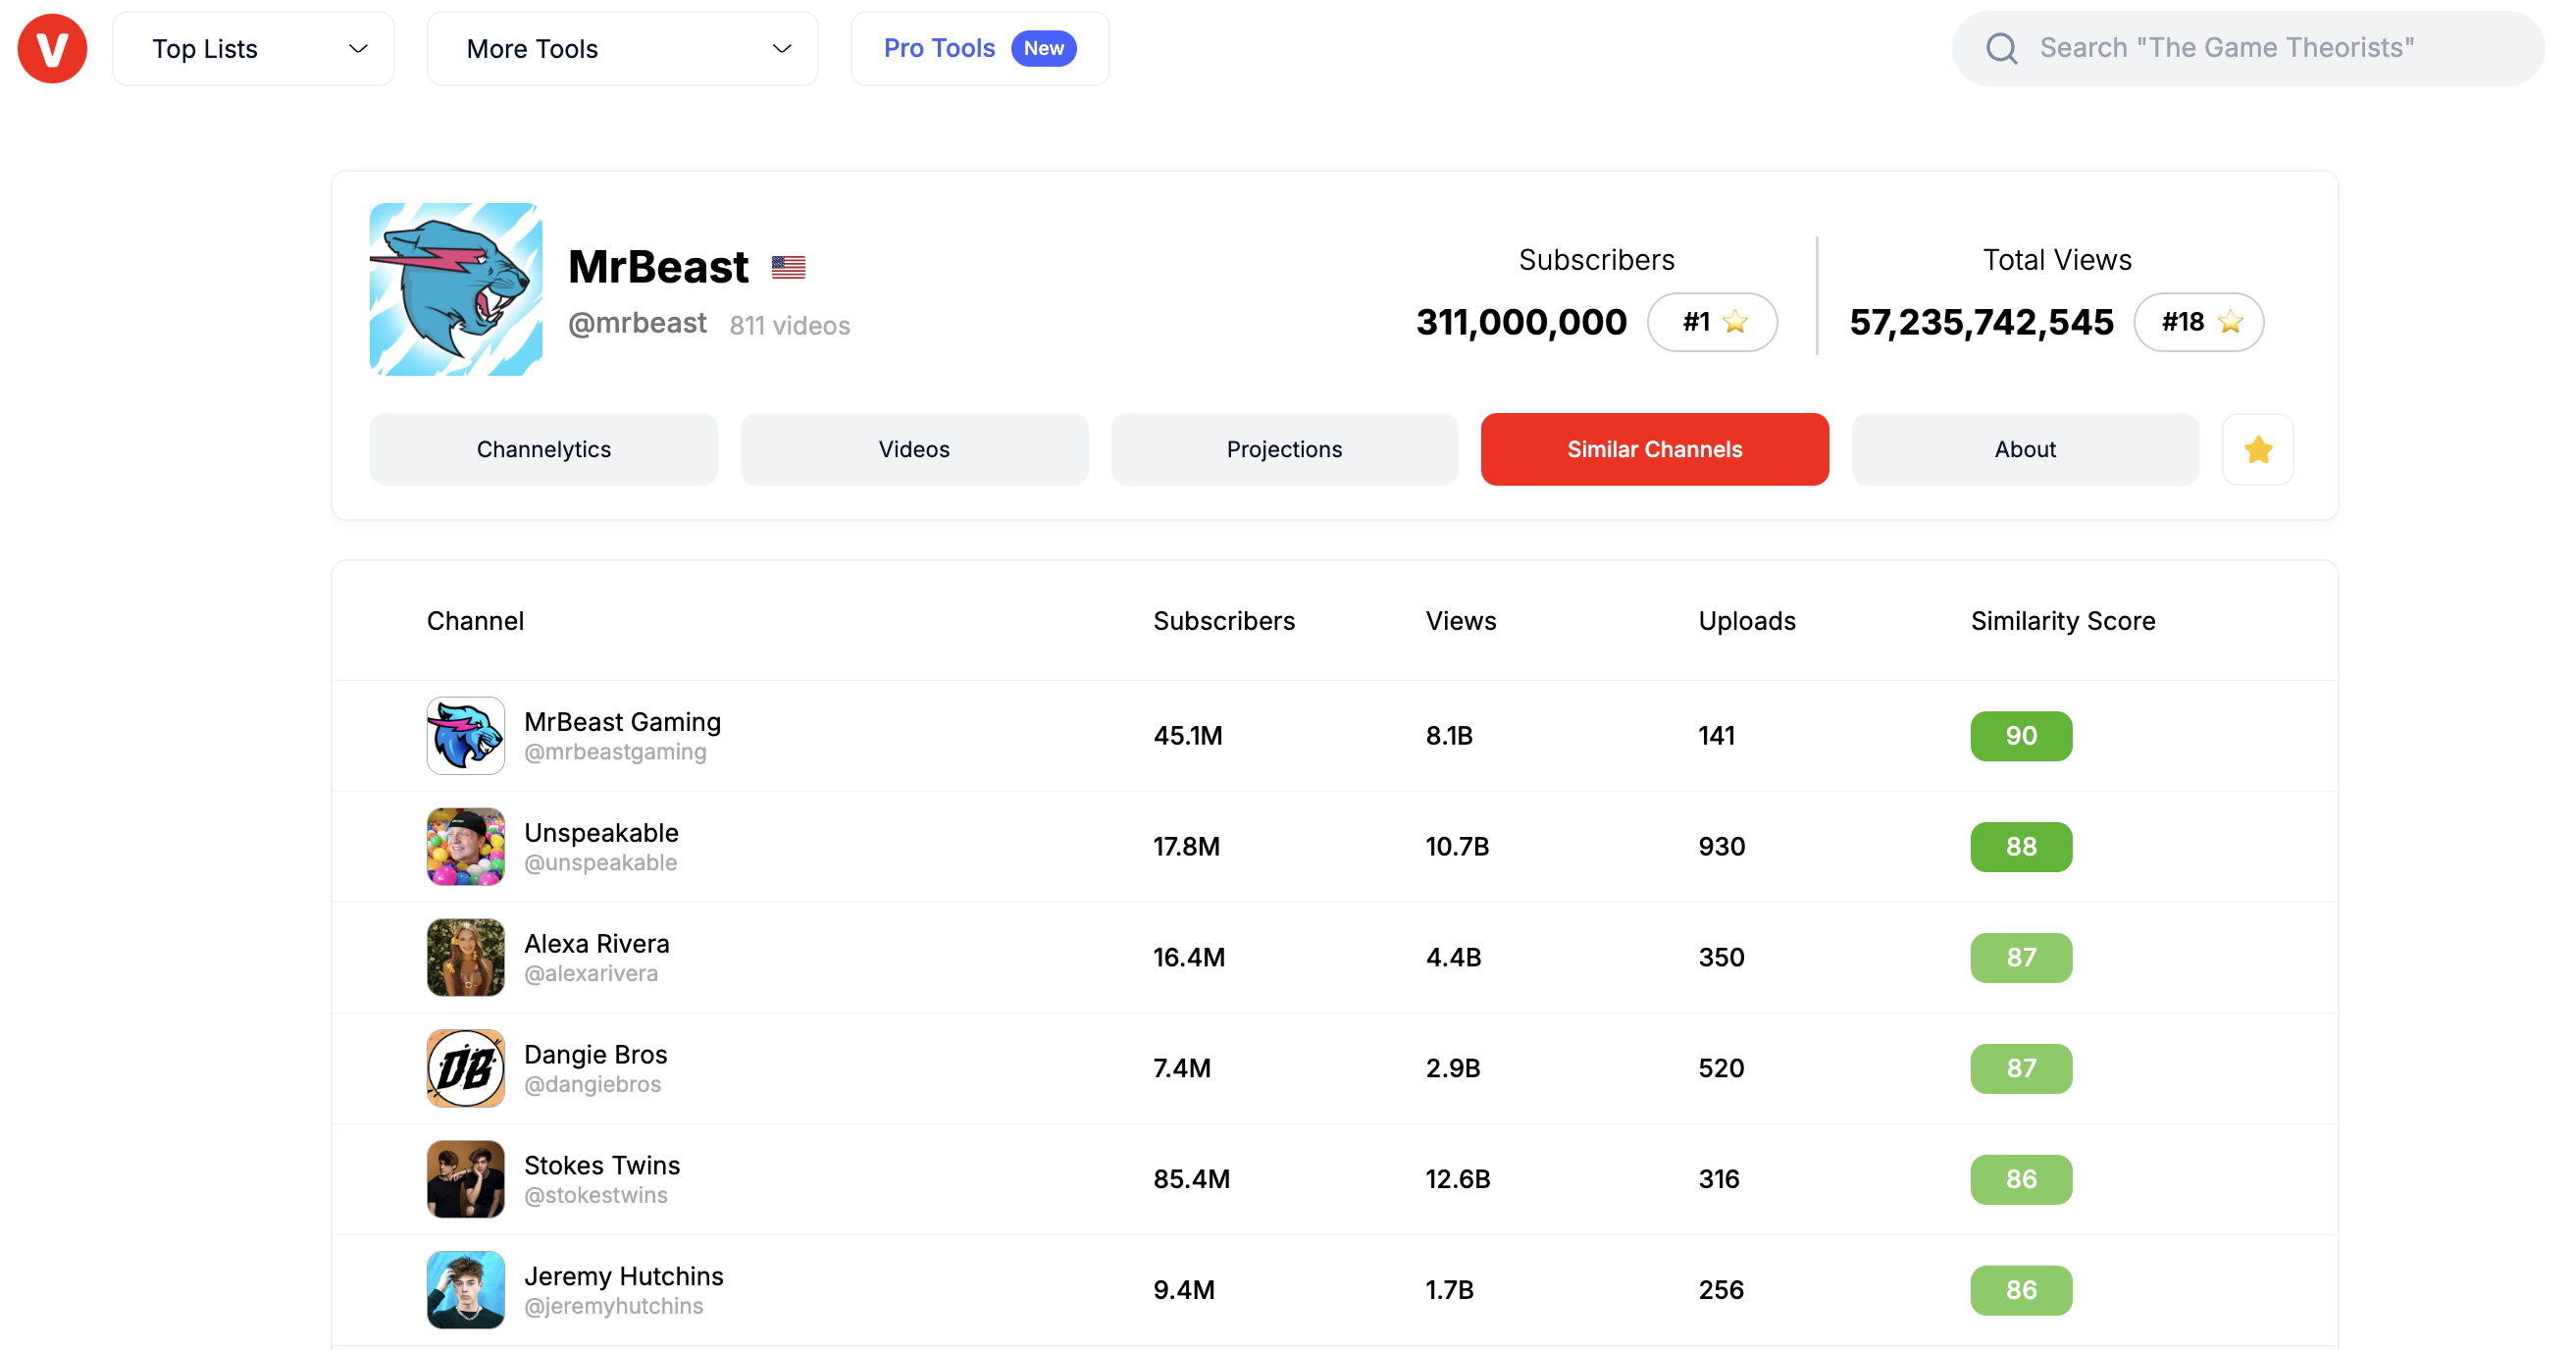Click the MrBeast Gaming avatar
The width and height of the screenshot is (2576, 1350).
tap(465, 735)
